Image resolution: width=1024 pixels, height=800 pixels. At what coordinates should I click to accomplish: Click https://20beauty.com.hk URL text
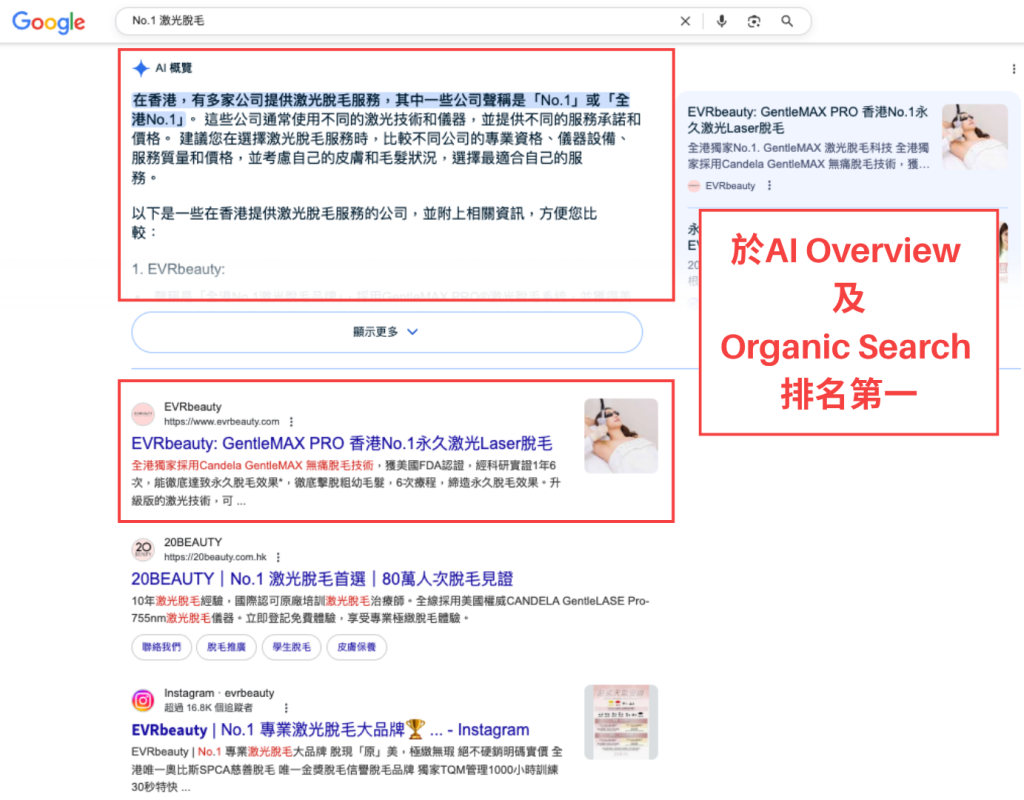215,557
